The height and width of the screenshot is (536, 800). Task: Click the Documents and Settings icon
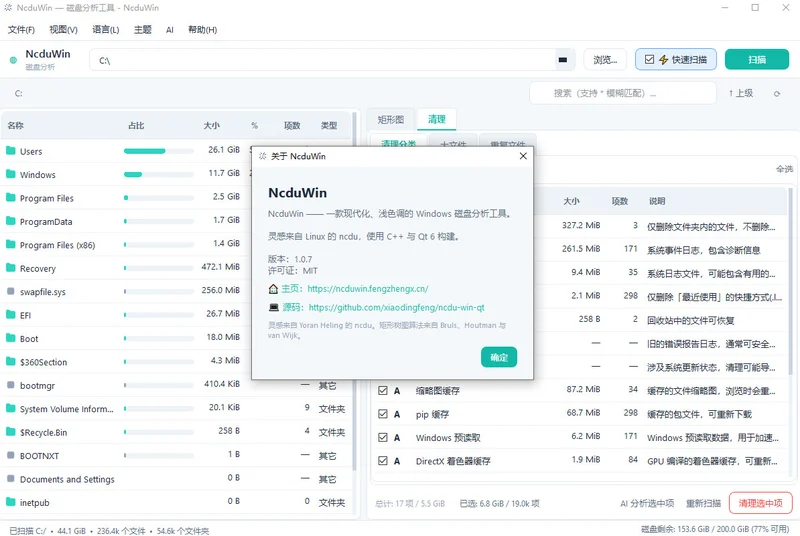pos(11,479)
